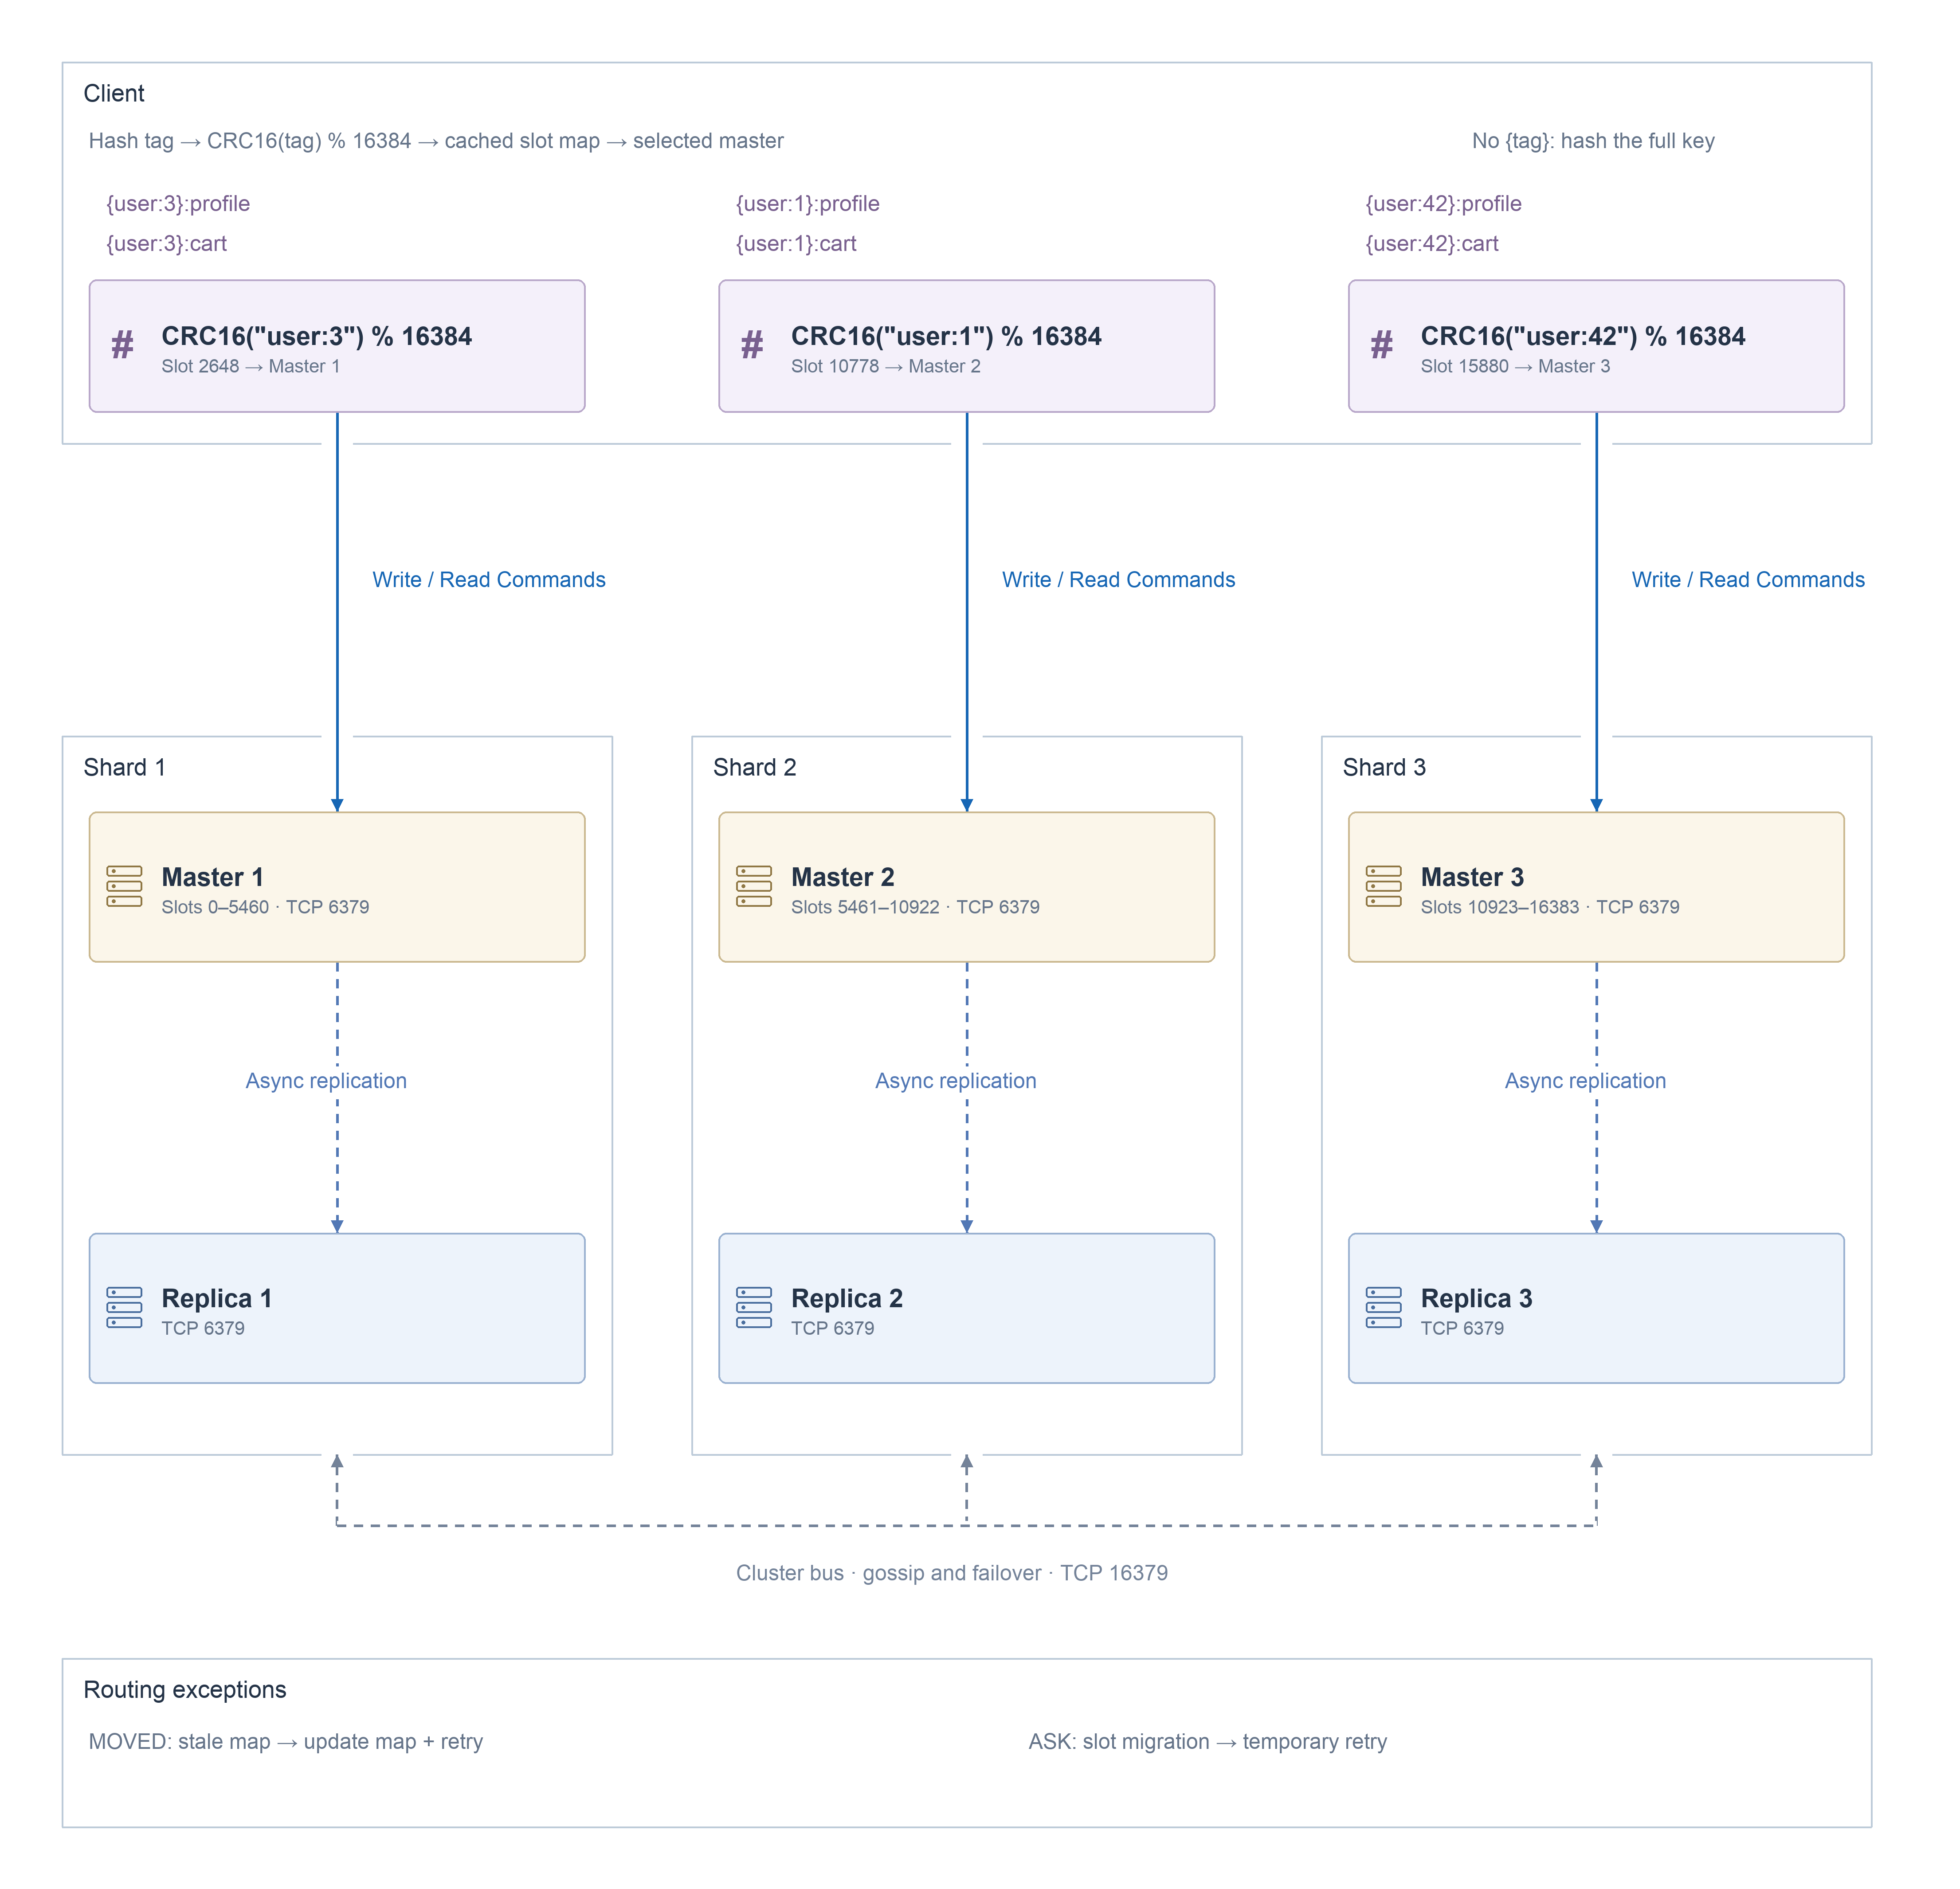Select the Master 3 server icon
This screenshot has height=1889, width=1960.
tap(1384, 887)
